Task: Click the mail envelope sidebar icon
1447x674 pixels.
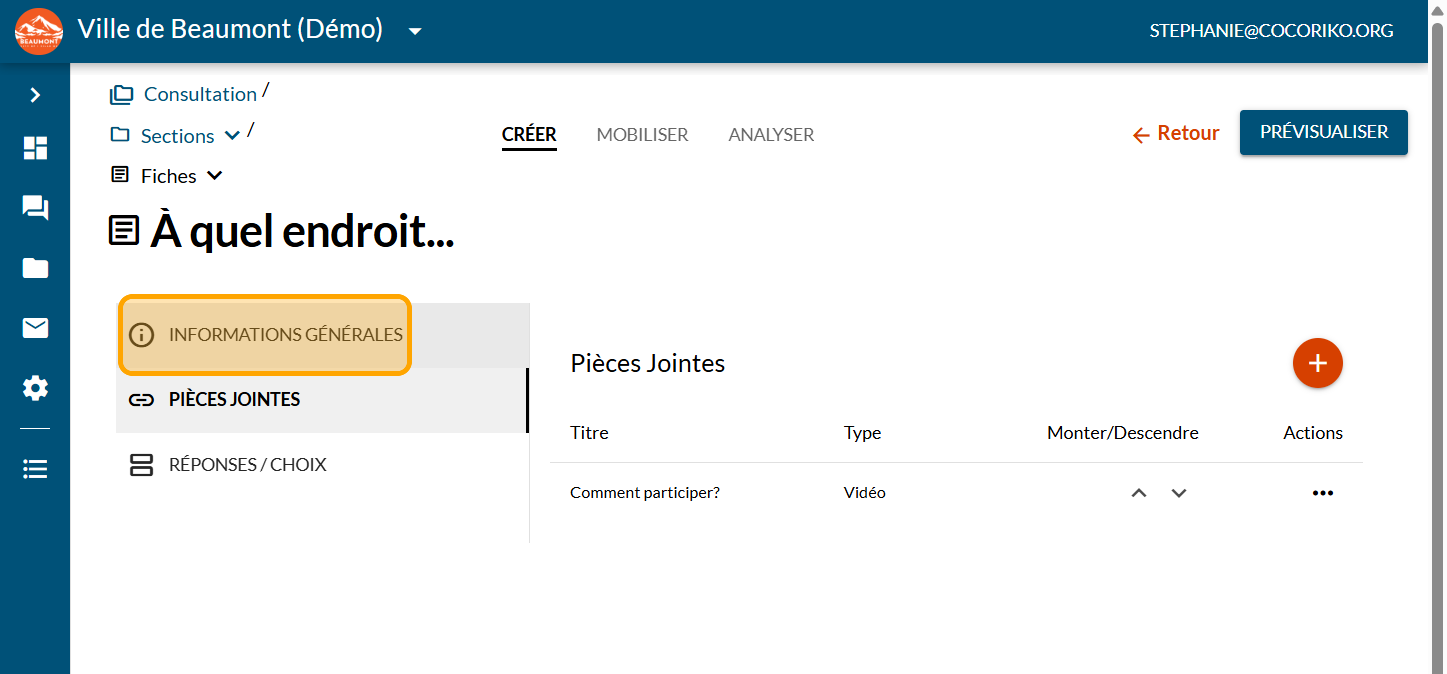Action: 35,328
